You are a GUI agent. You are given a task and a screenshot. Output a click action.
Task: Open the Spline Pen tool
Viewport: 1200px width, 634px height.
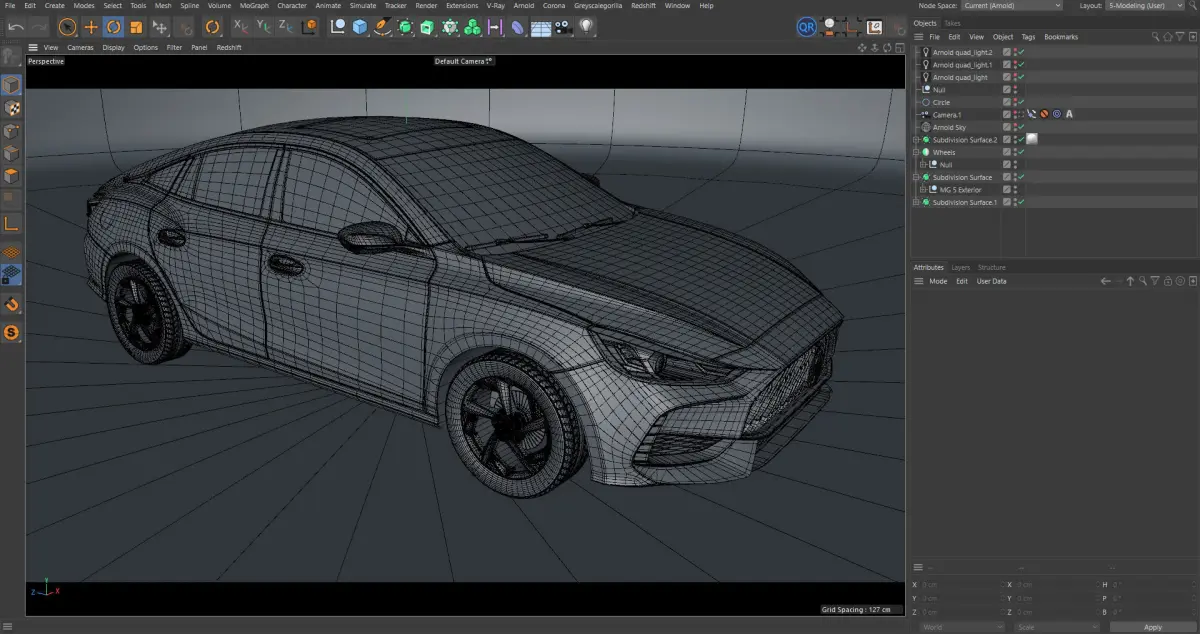[x=383, y=27]
